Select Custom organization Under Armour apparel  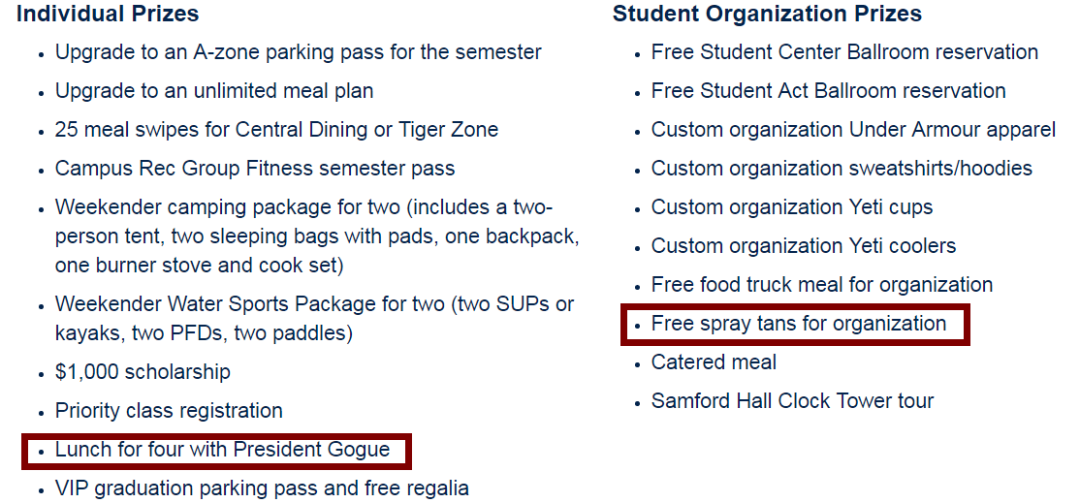[854, 130]
